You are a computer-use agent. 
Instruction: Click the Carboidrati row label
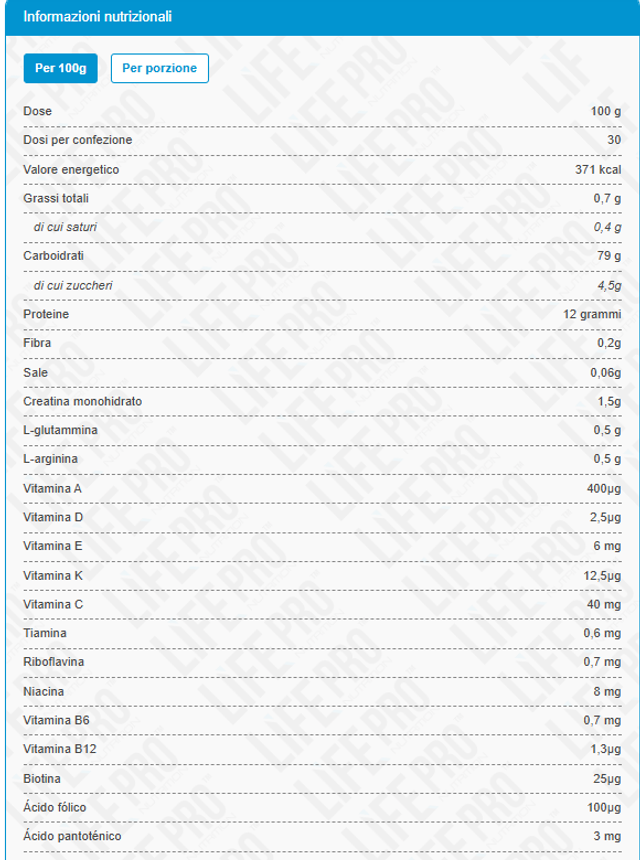pos(56,256)
